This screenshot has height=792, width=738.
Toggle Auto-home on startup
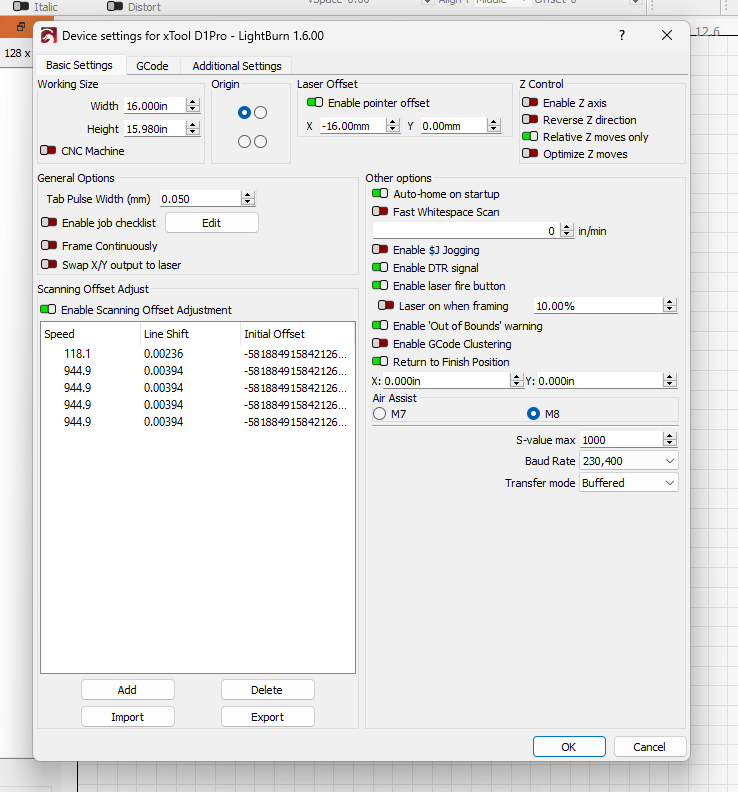click(x=380, y=193)
